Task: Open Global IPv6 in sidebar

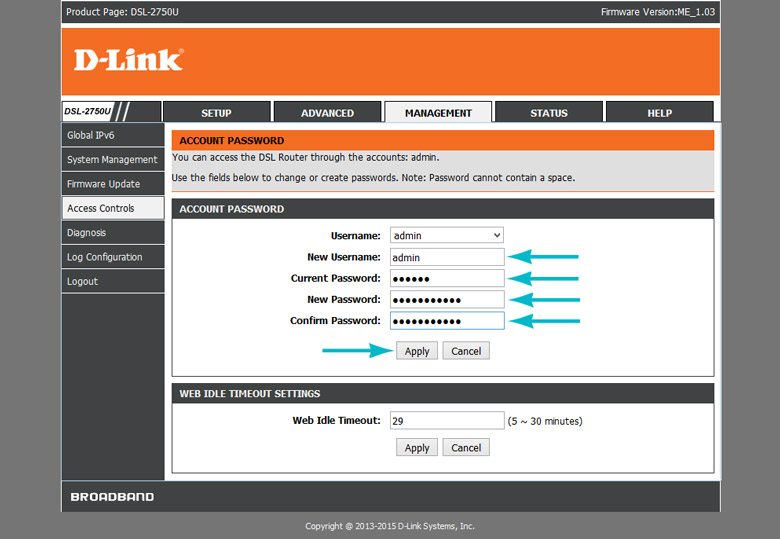Action: (113, 135)
